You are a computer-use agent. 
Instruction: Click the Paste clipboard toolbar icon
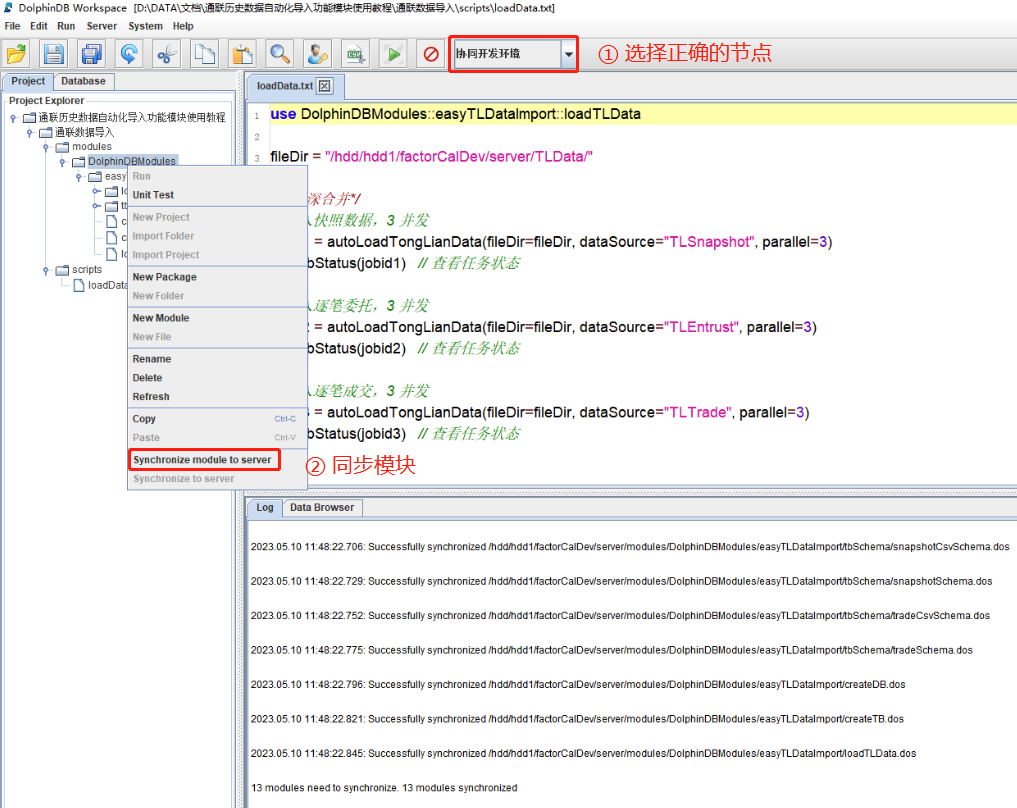tap(242, 54)
